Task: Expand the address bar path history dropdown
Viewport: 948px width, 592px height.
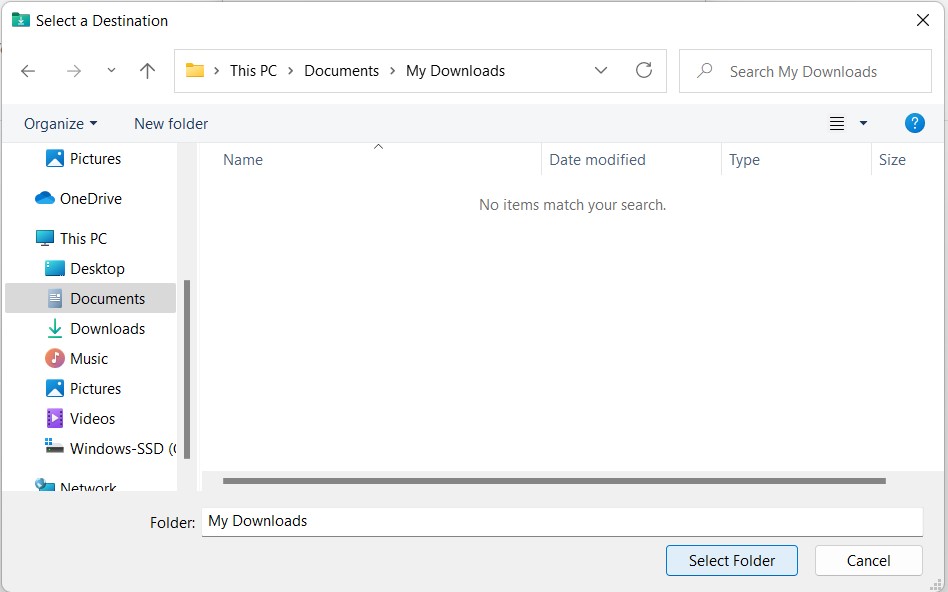Action: click(601, 71)
